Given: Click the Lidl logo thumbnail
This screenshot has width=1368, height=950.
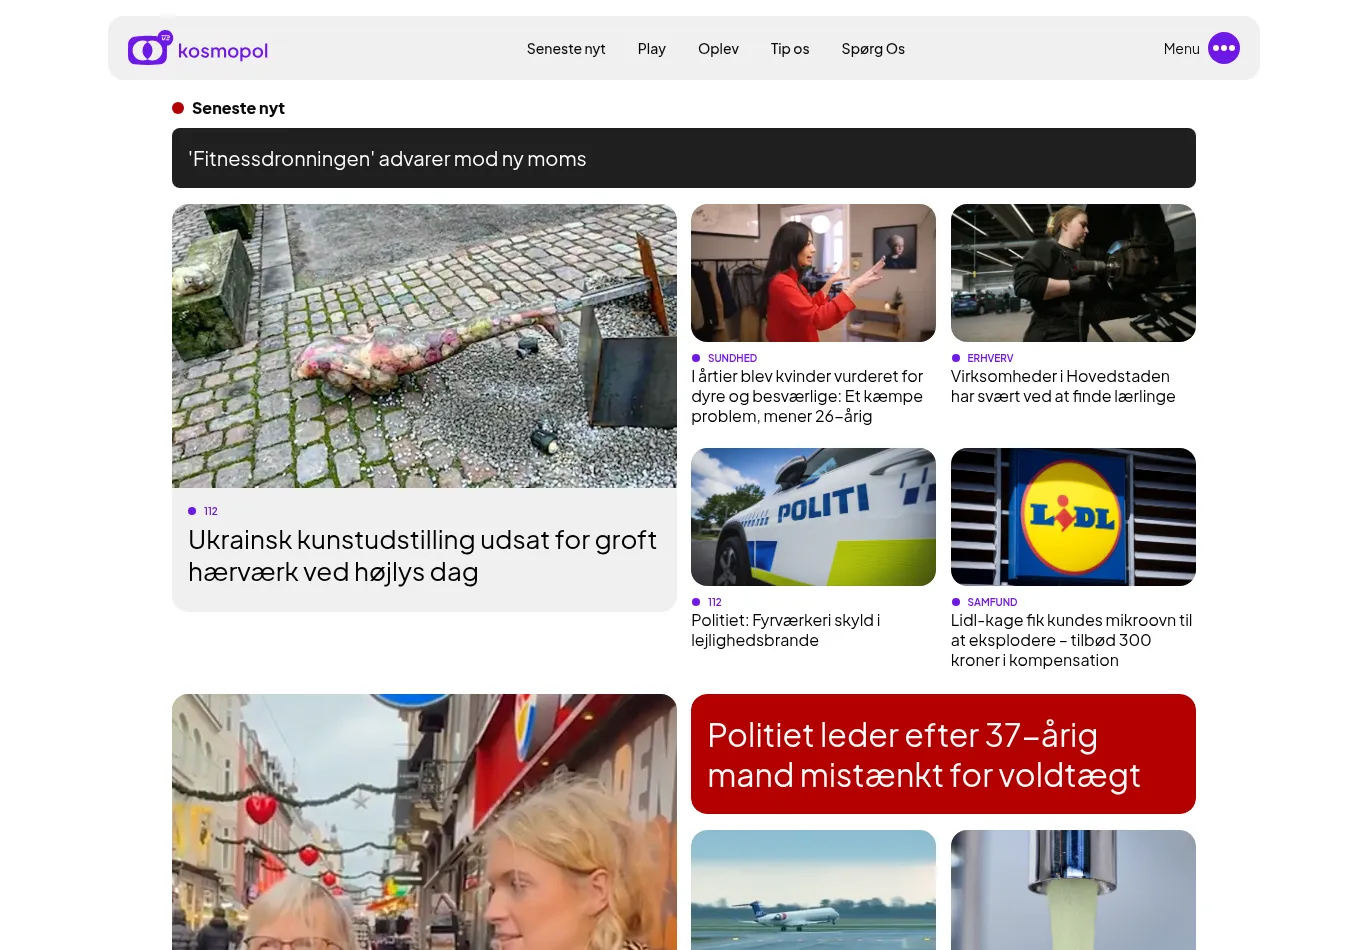Looking at the screenshot, I should [x=1072, y=517].
